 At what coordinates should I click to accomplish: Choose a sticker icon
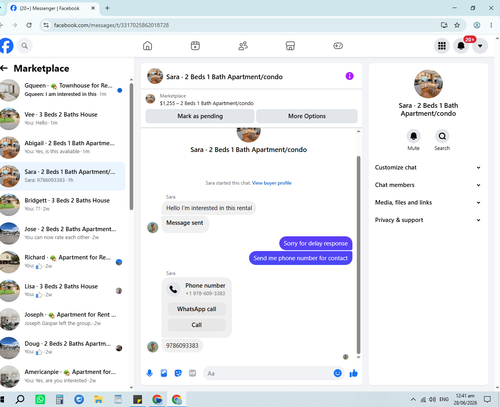178,373
